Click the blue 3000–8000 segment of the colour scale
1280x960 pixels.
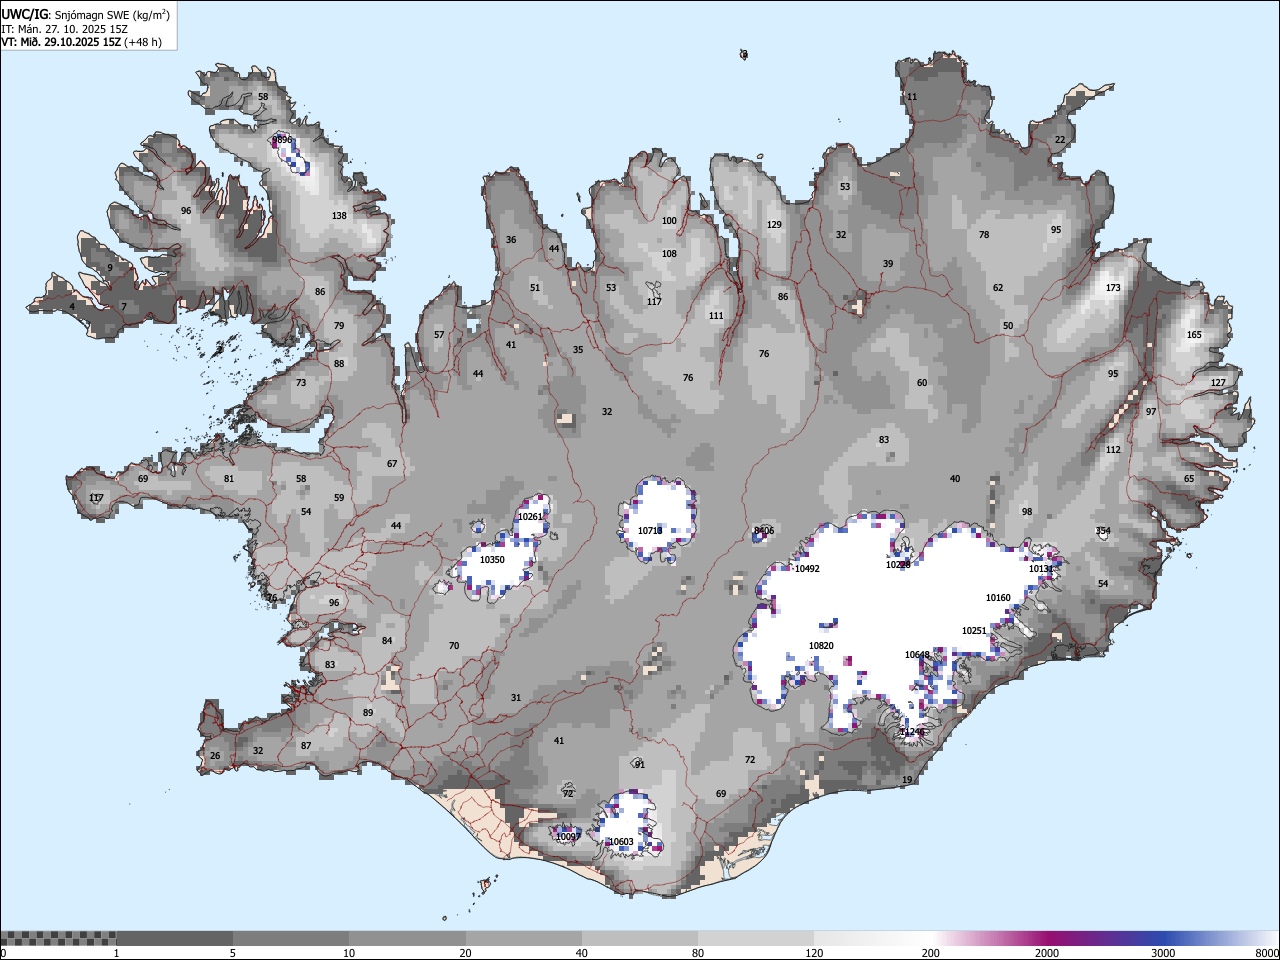coord(1221,938)
